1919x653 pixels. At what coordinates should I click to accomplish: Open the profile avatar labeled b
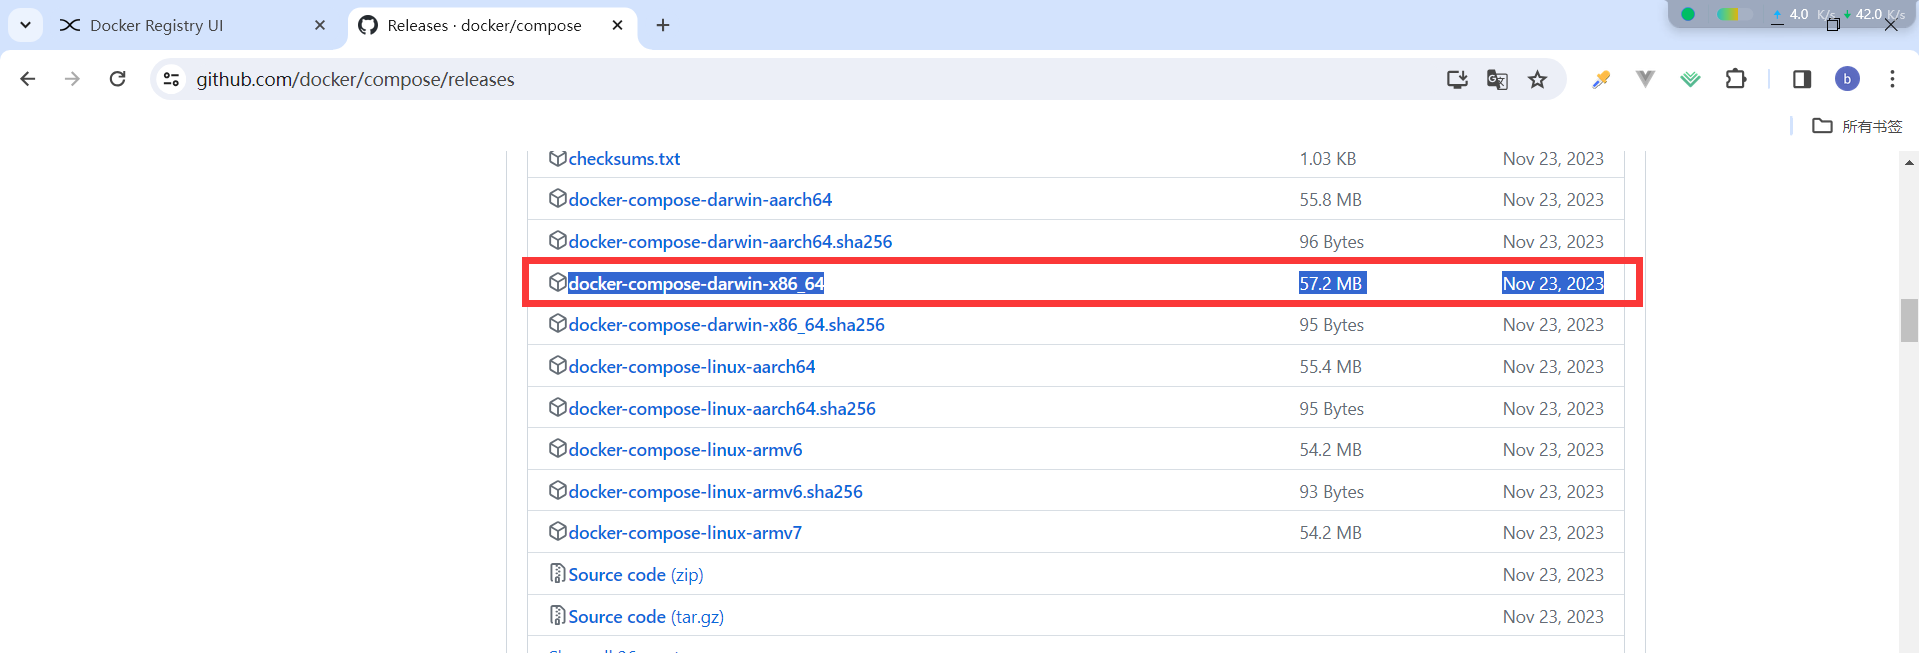point(1847,79)
